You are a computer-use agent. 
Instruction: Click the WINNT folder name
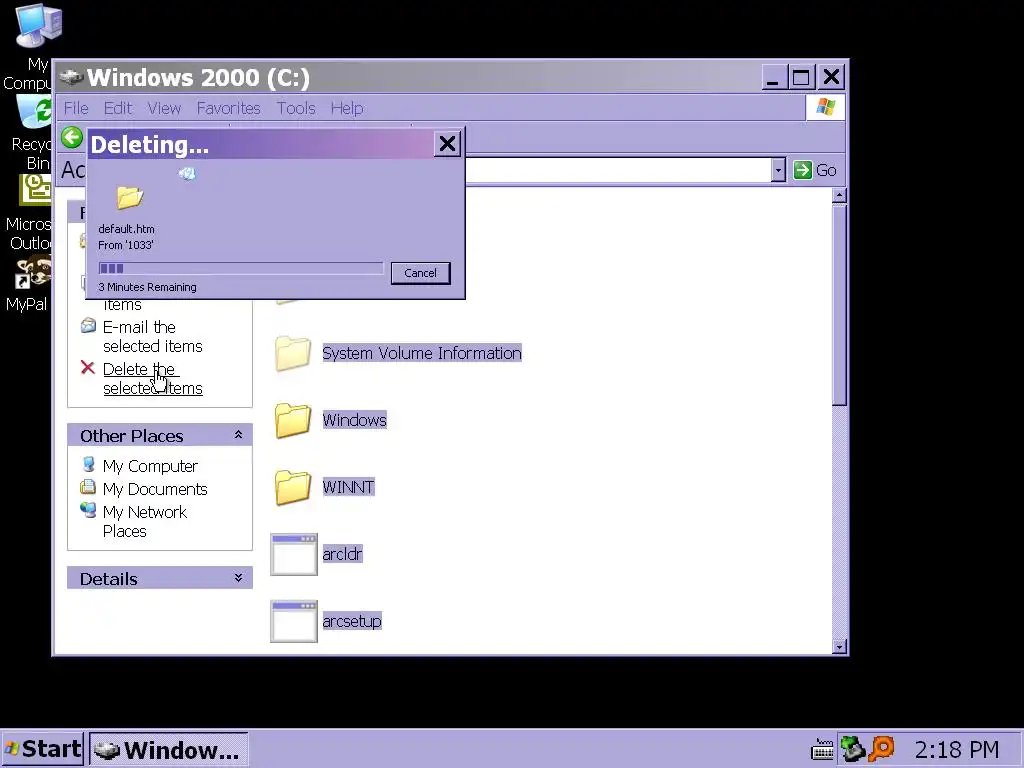pyautogui.click(x=349, y=487)
